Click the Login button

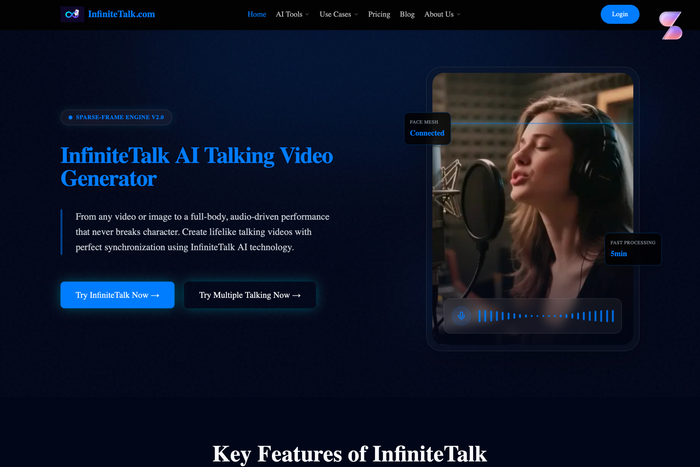(x=620, y=14)
